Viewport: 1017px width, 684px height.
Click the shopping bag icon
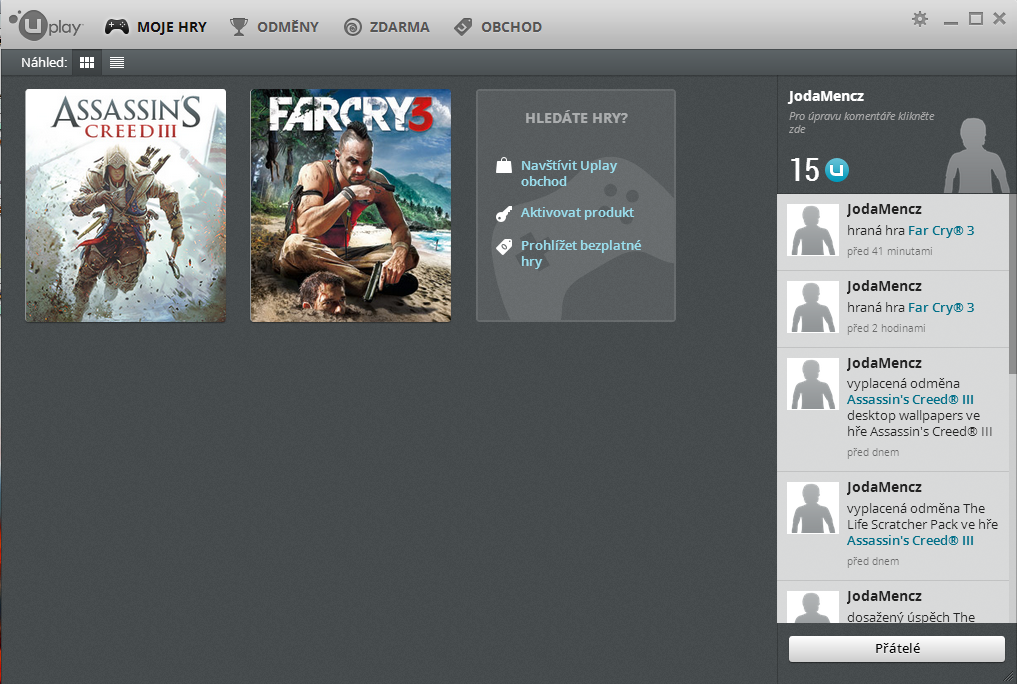coord(504,166)
